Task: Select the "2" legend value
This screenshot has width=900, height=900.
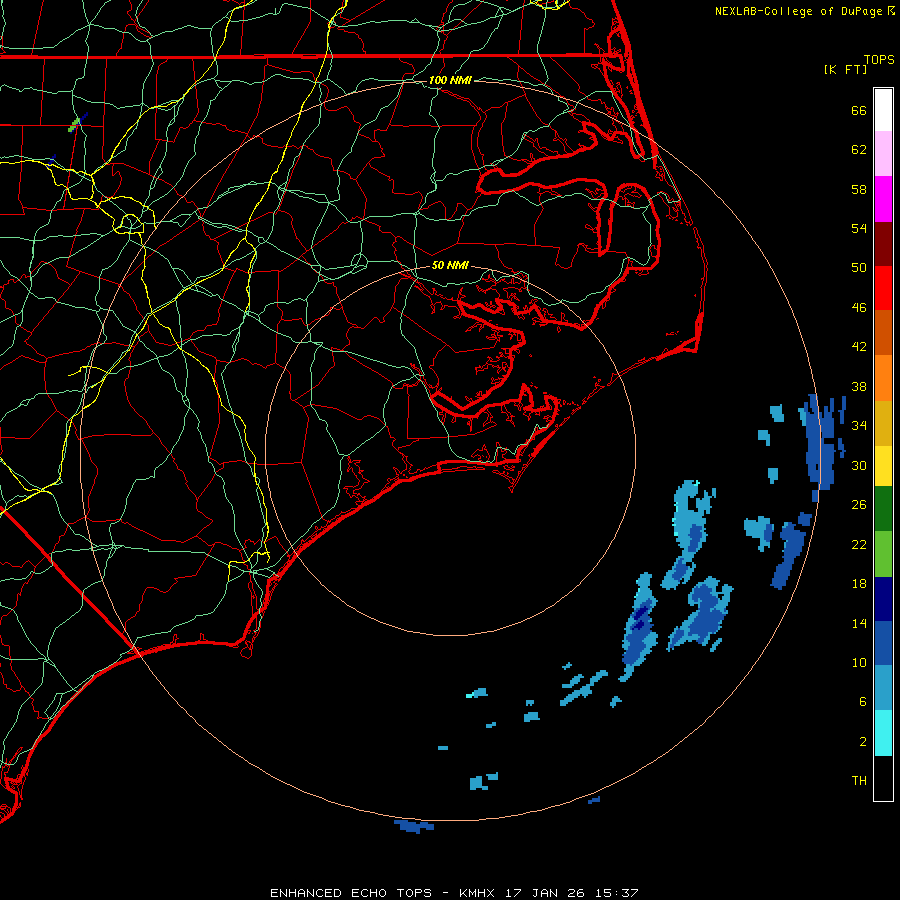Action: click(863, 742)
